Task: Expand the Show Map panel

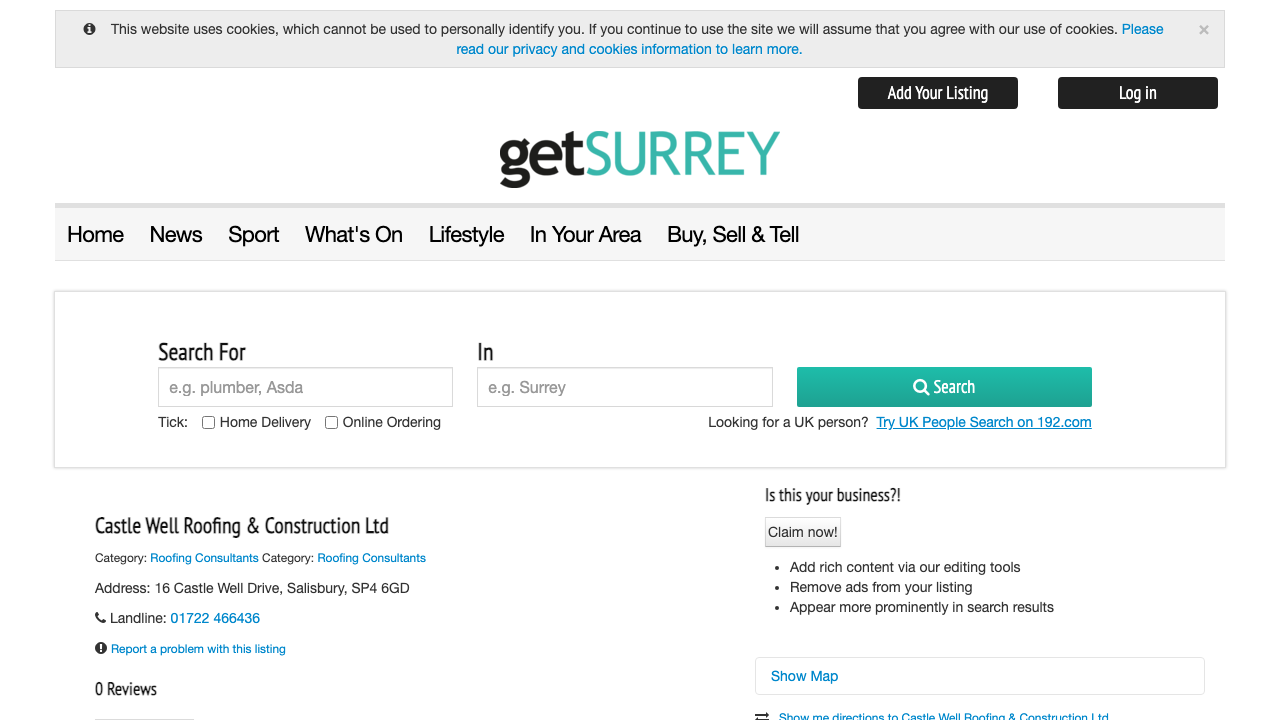Action: pyautogui.click(x=804, y=676)
